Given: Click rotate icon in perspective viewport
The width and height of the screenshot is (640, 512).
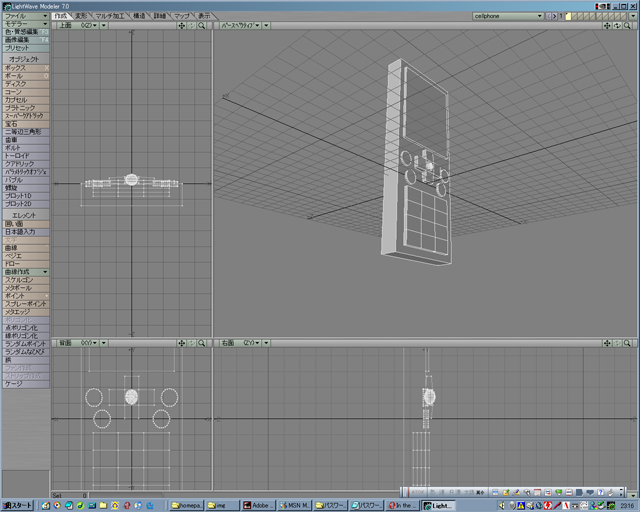Looking at the screenshot, I should point(617,25).
